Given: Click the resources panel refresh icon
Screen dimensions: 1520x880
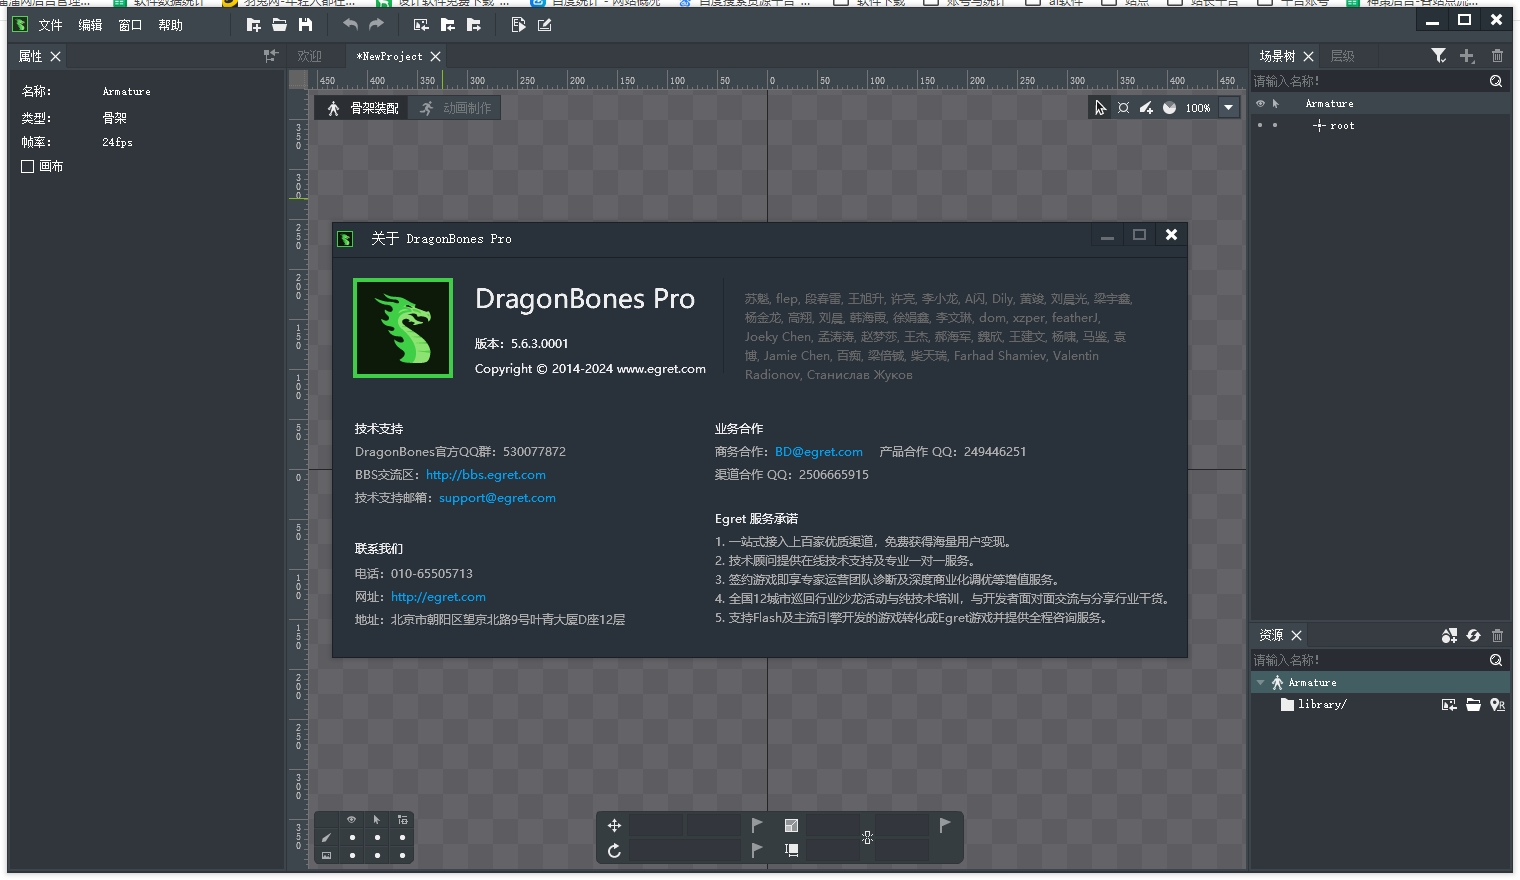Looking at the screenshot, I should coord(1473,635).
